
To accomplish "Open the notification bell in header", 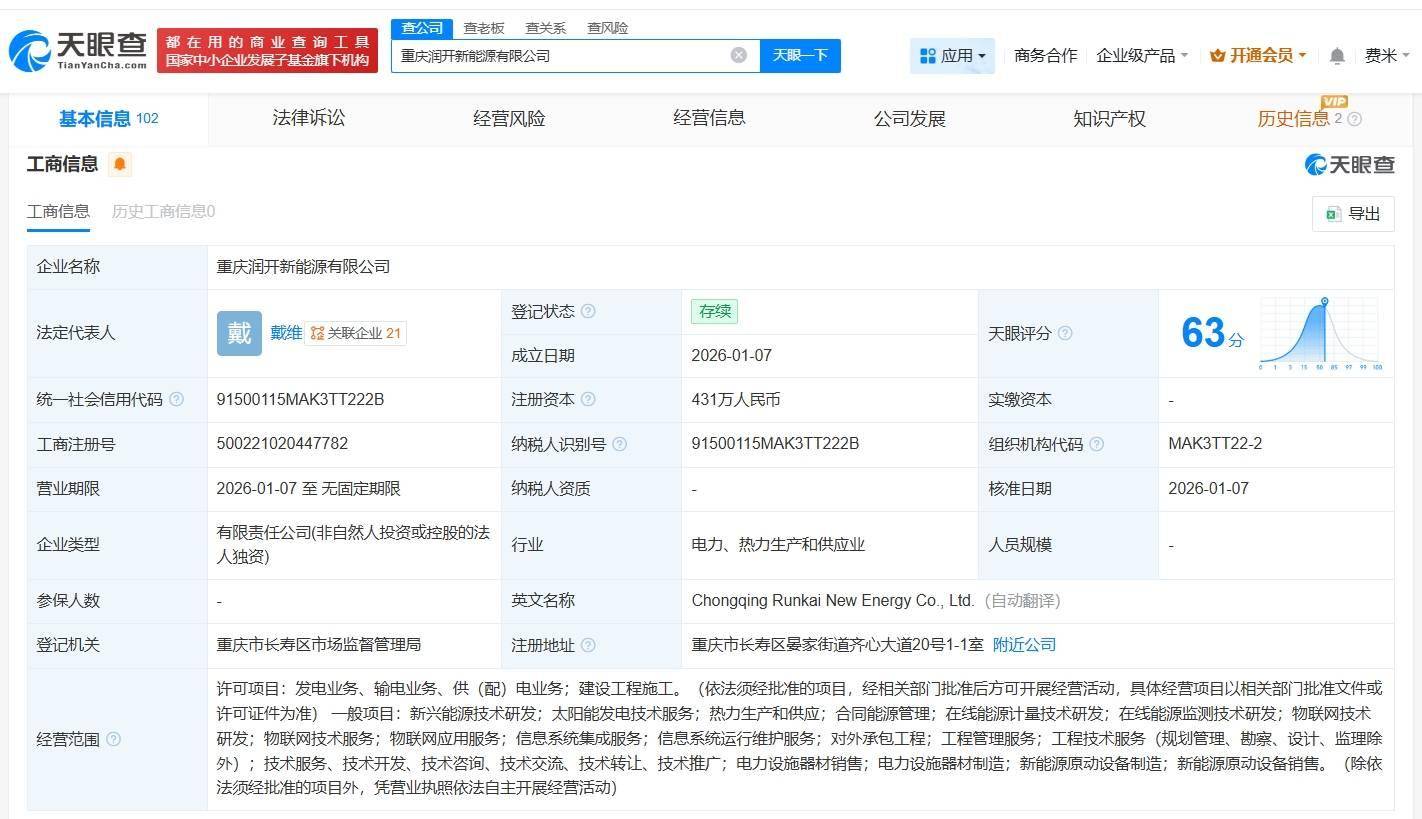I will pyautogui.click(x=1336, y=56).
